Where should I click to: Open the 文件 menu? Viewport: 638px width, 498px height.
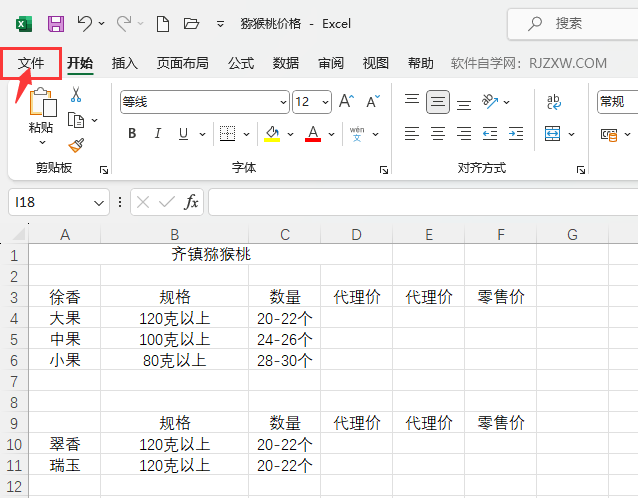[31, 63]
